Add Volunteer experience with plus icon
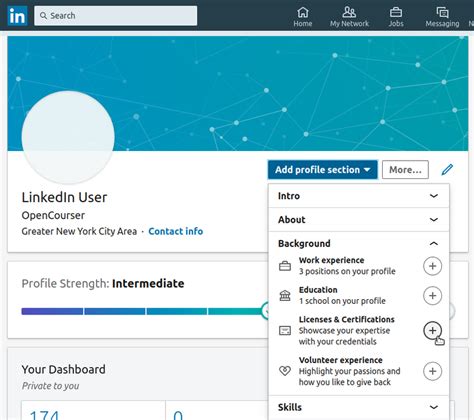The width and height of the screenshot is (474, 420). pos(432,371)
